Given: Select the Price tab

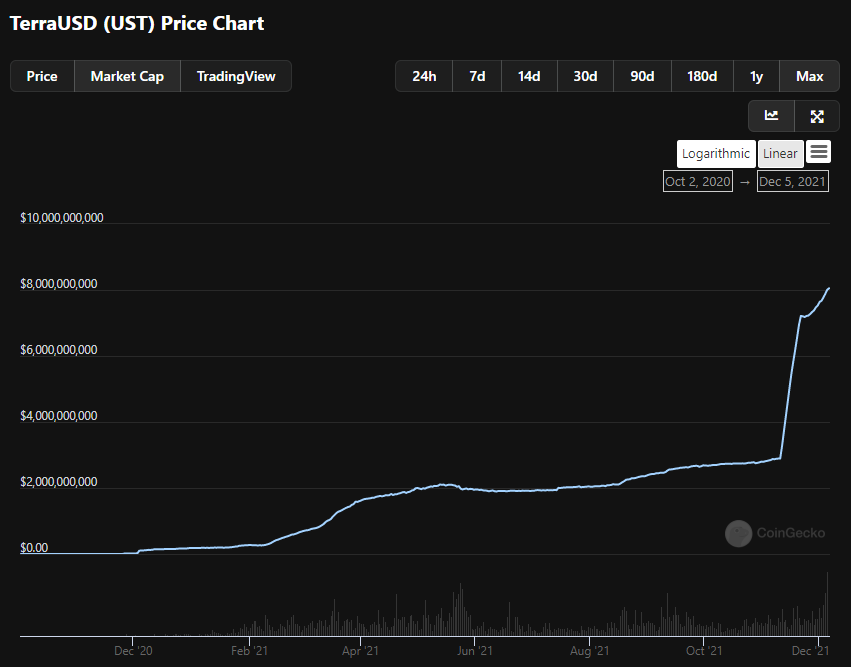Looking at the screenshot, I should pos(42,76).
